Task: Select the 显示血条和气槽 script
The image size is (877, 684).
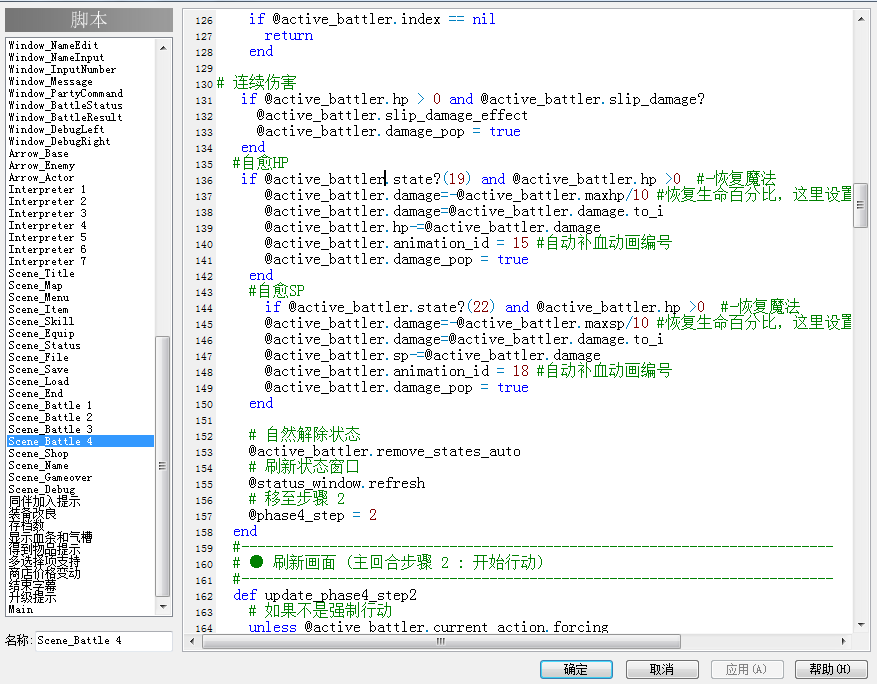Action: [x=50, y=537]
